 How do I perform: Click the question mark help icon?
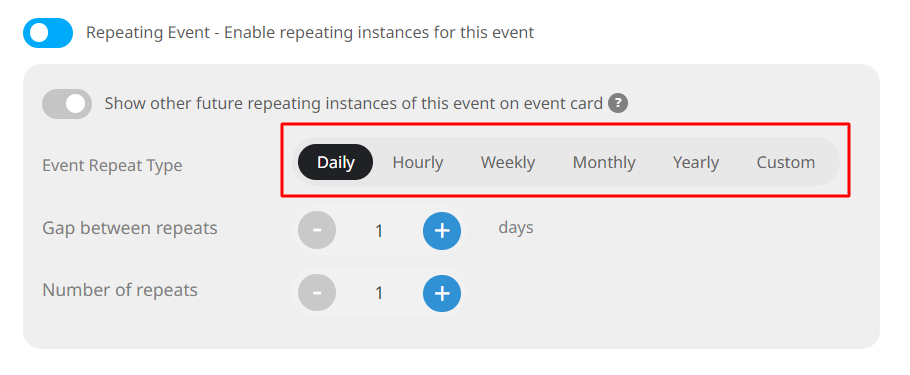pyautogui.click(x=618, y=104)
